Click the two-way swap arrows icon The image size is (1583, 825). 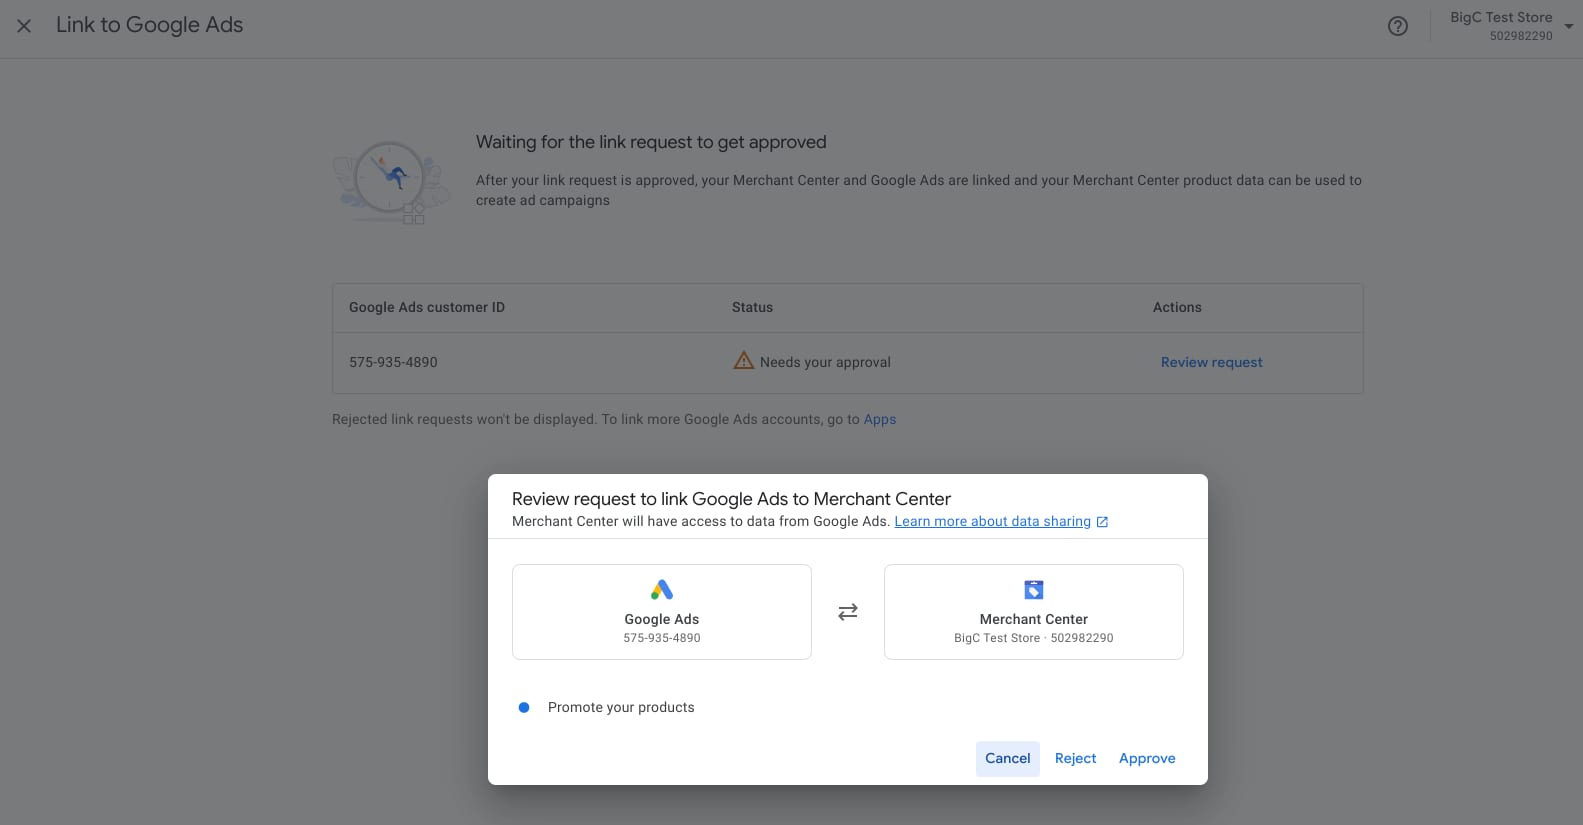click(847, 612)
